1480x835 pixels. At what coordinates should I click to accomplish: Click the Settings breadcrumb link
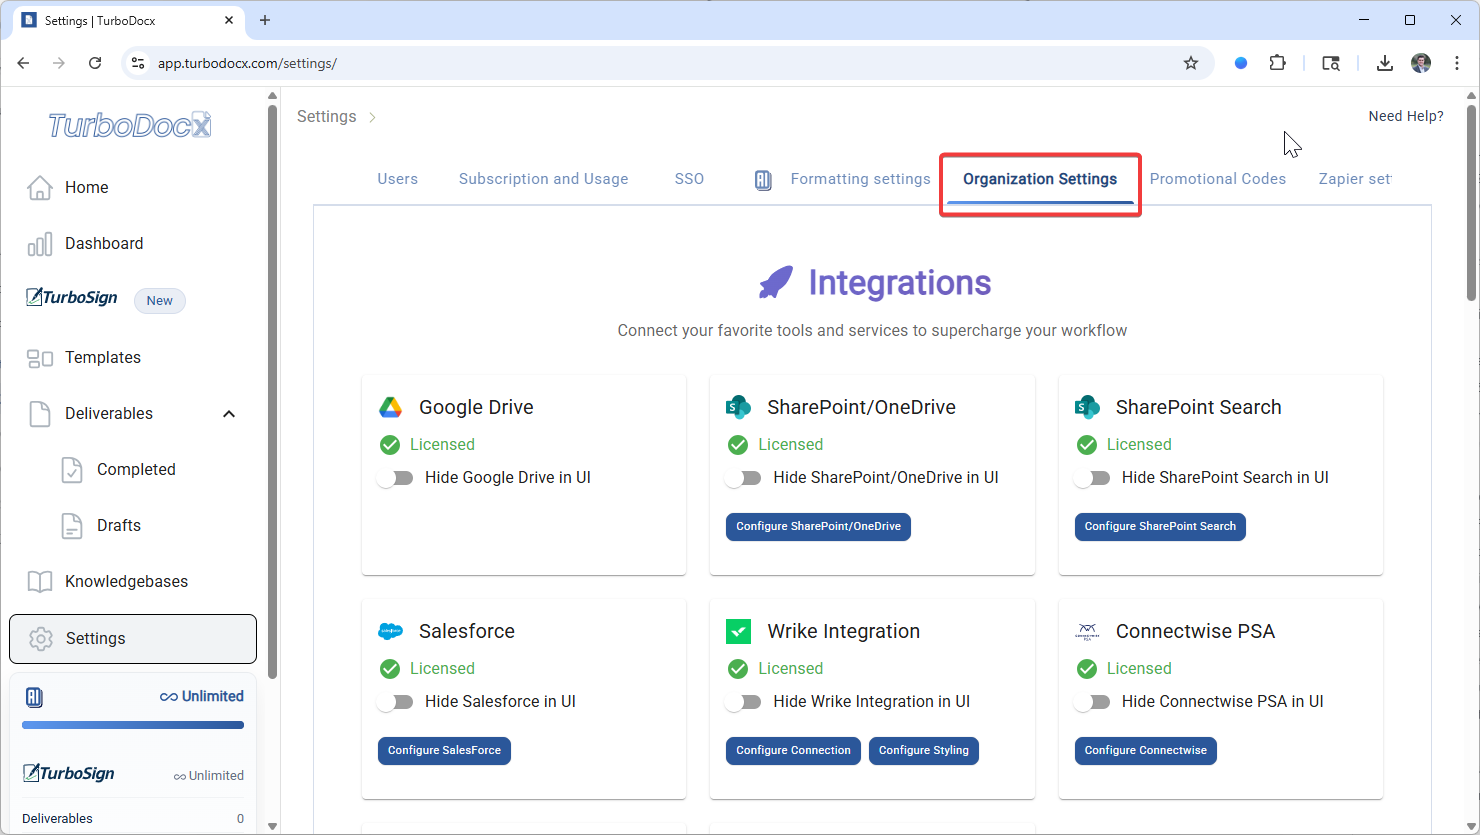pos(327,117)
